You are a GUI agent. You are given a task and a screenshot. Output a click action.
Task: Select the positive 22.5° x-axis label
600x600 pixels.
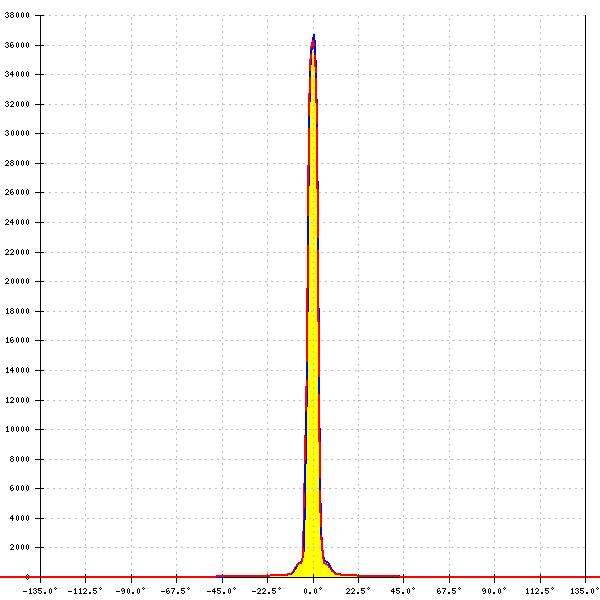pyautogui.click(x=358, y=591)
